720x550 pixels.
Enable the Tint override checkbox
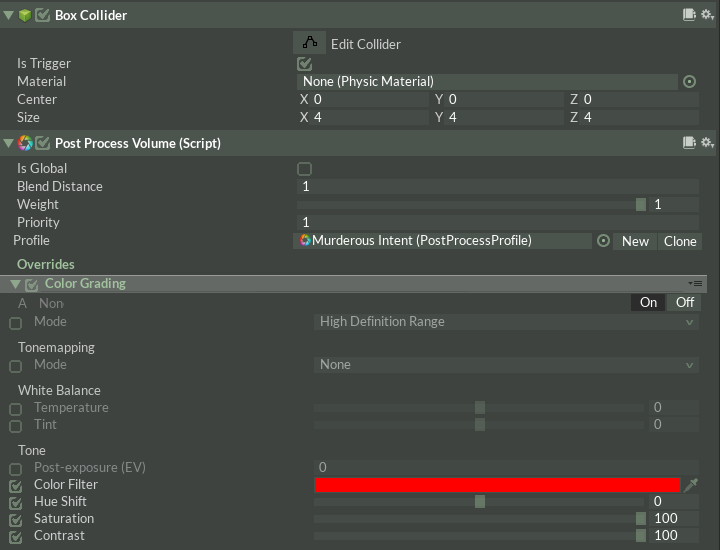click(16, 426)
